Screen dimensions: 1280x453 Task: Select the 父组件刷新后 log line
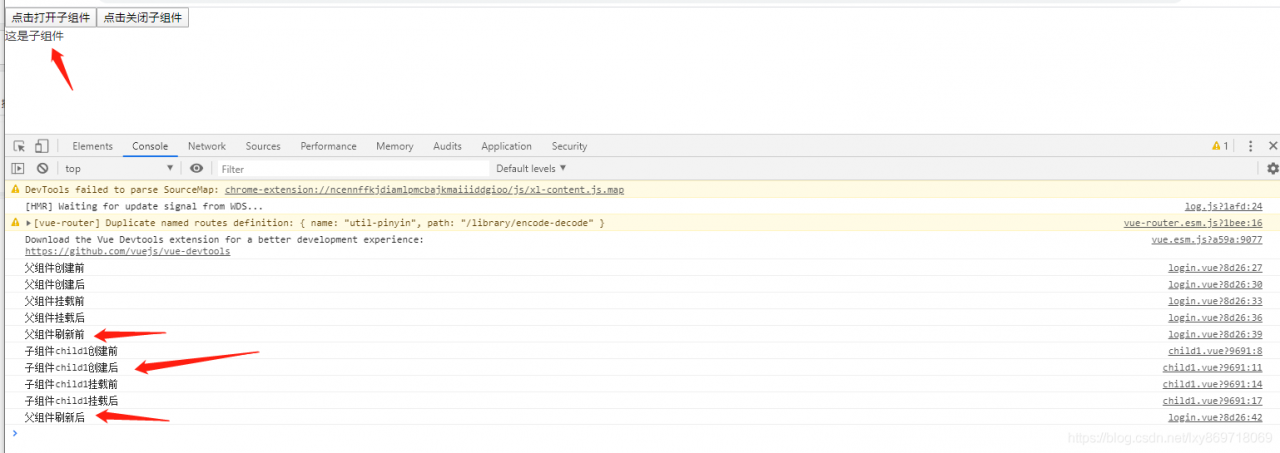55,418
